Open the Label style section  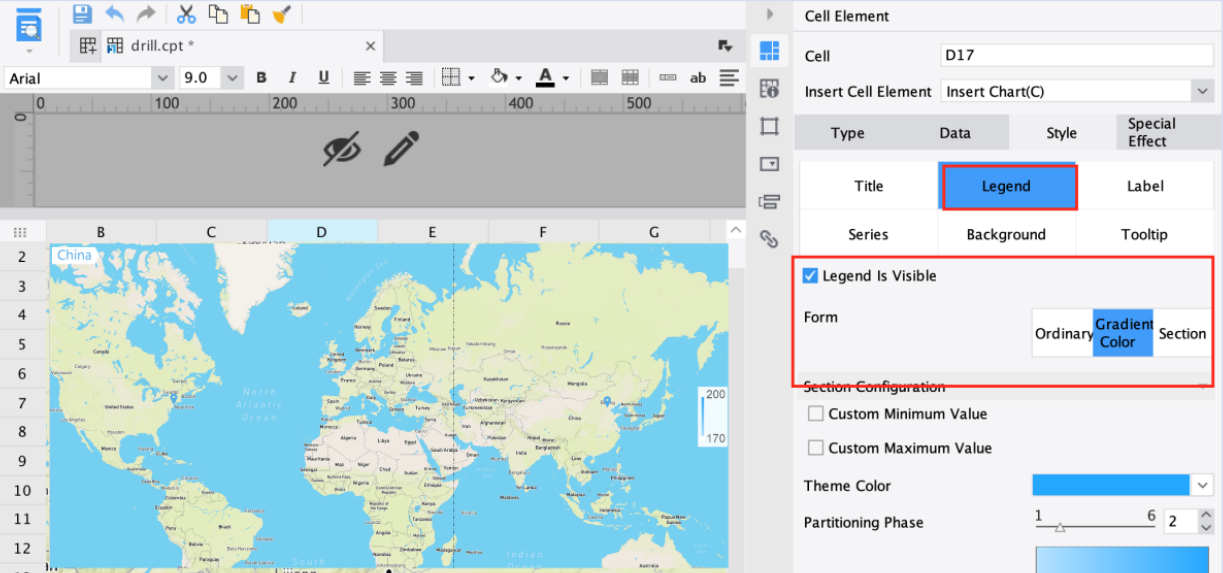point(1144,186)
